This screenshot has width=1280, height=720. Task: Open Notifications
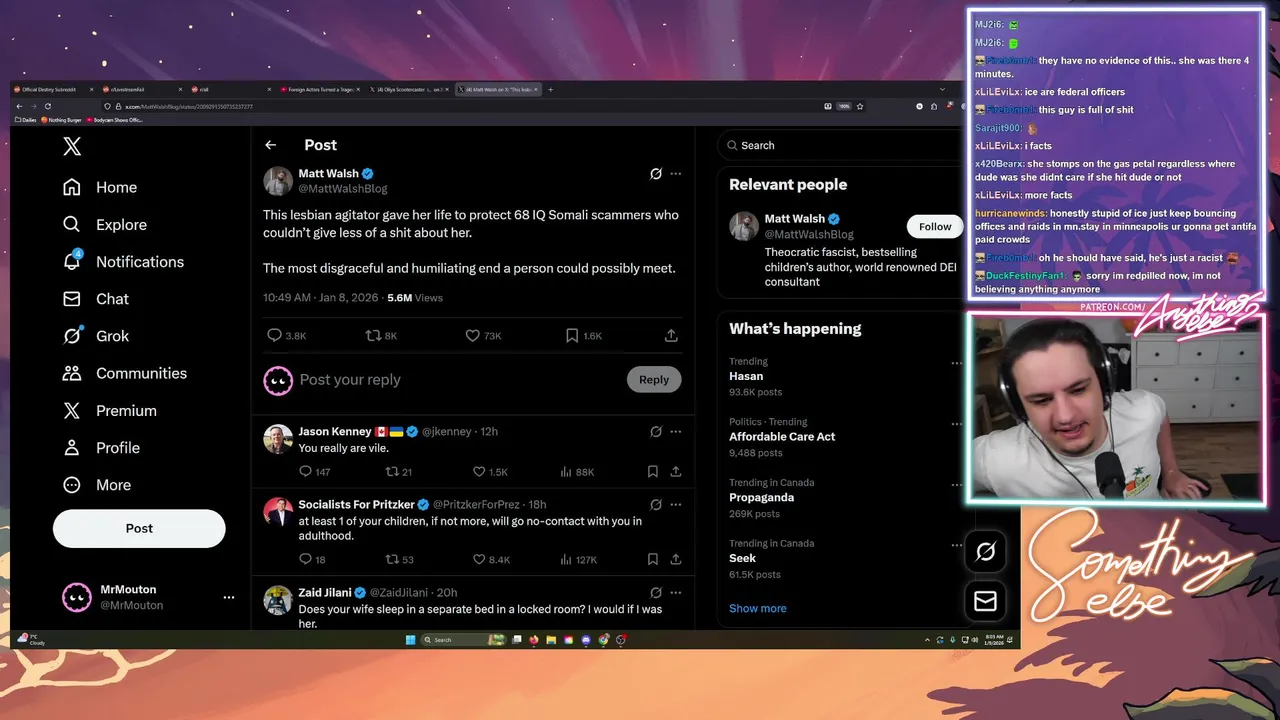pyautogui.click(x=123, y=262)
